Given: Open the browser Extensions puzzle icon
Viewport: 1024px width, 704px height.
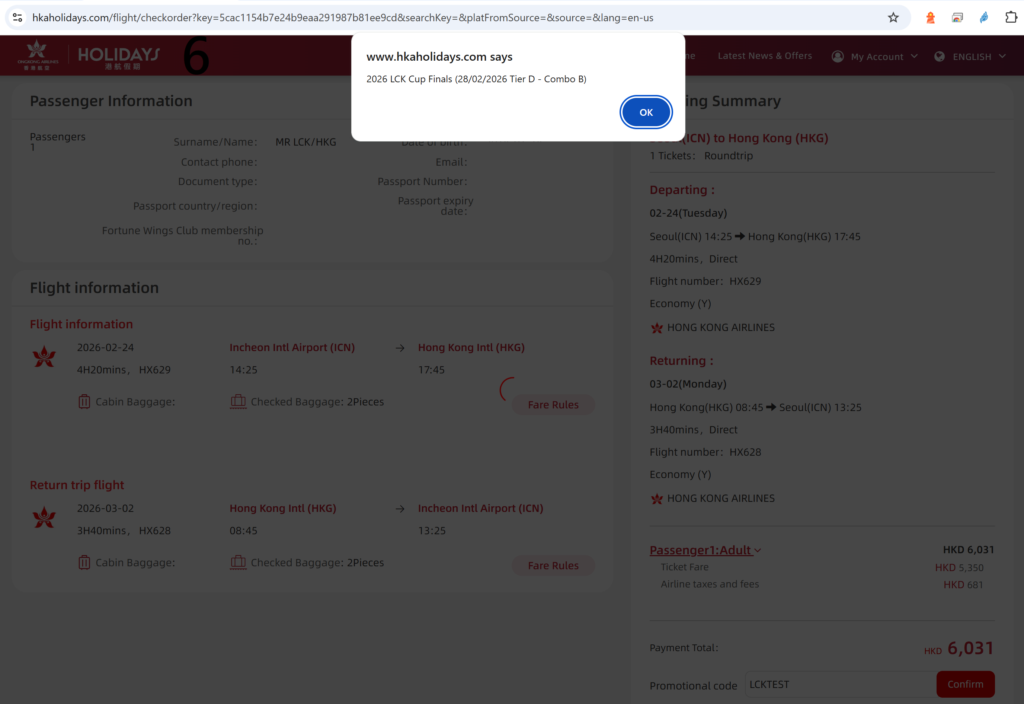Looking at the screenshot, I should click(1011, 17).
